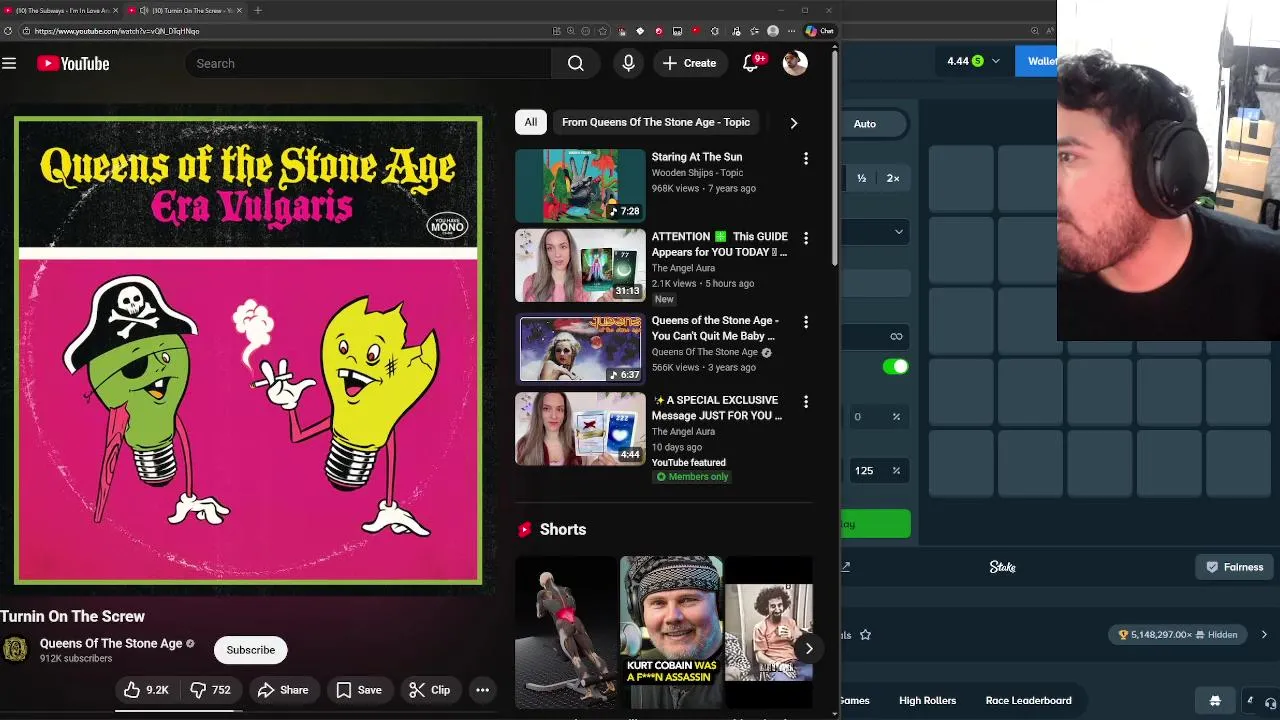Double the bet with the 2× button

pyautogui.click(x=893, y=178)
